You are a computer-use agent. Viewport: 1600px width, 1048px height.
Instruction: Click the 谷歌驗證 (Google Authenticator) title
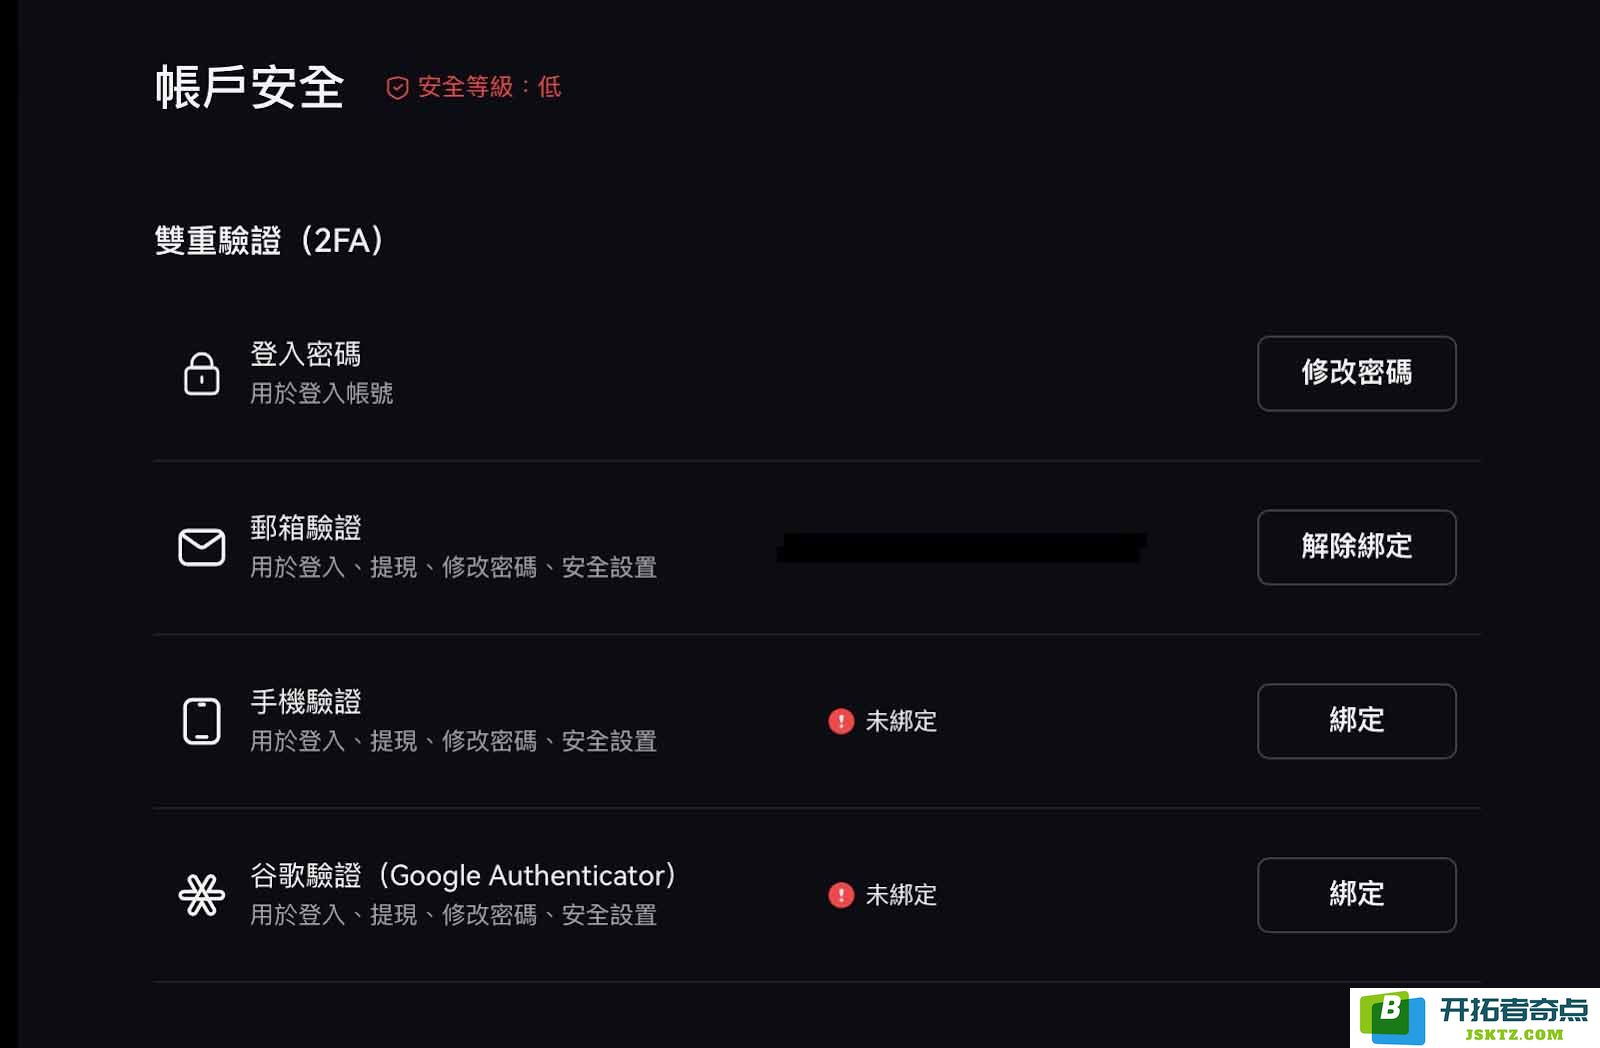tap(464, 876)
